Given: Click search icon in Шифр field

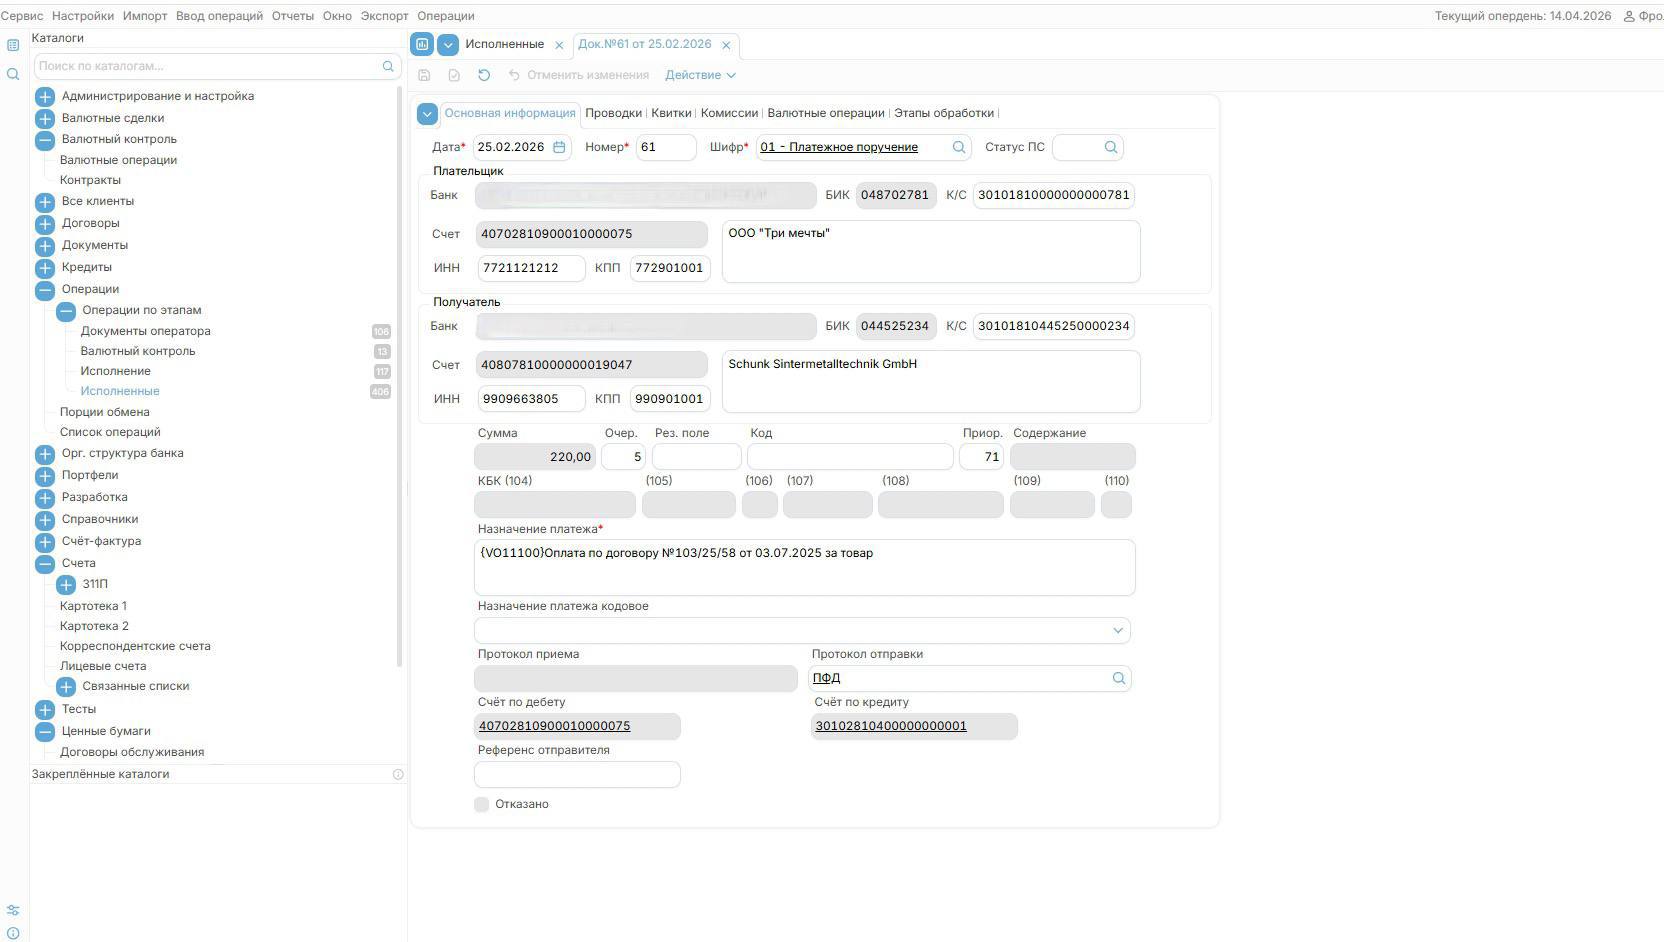Looking at the screenshot, I should point(958,147).
